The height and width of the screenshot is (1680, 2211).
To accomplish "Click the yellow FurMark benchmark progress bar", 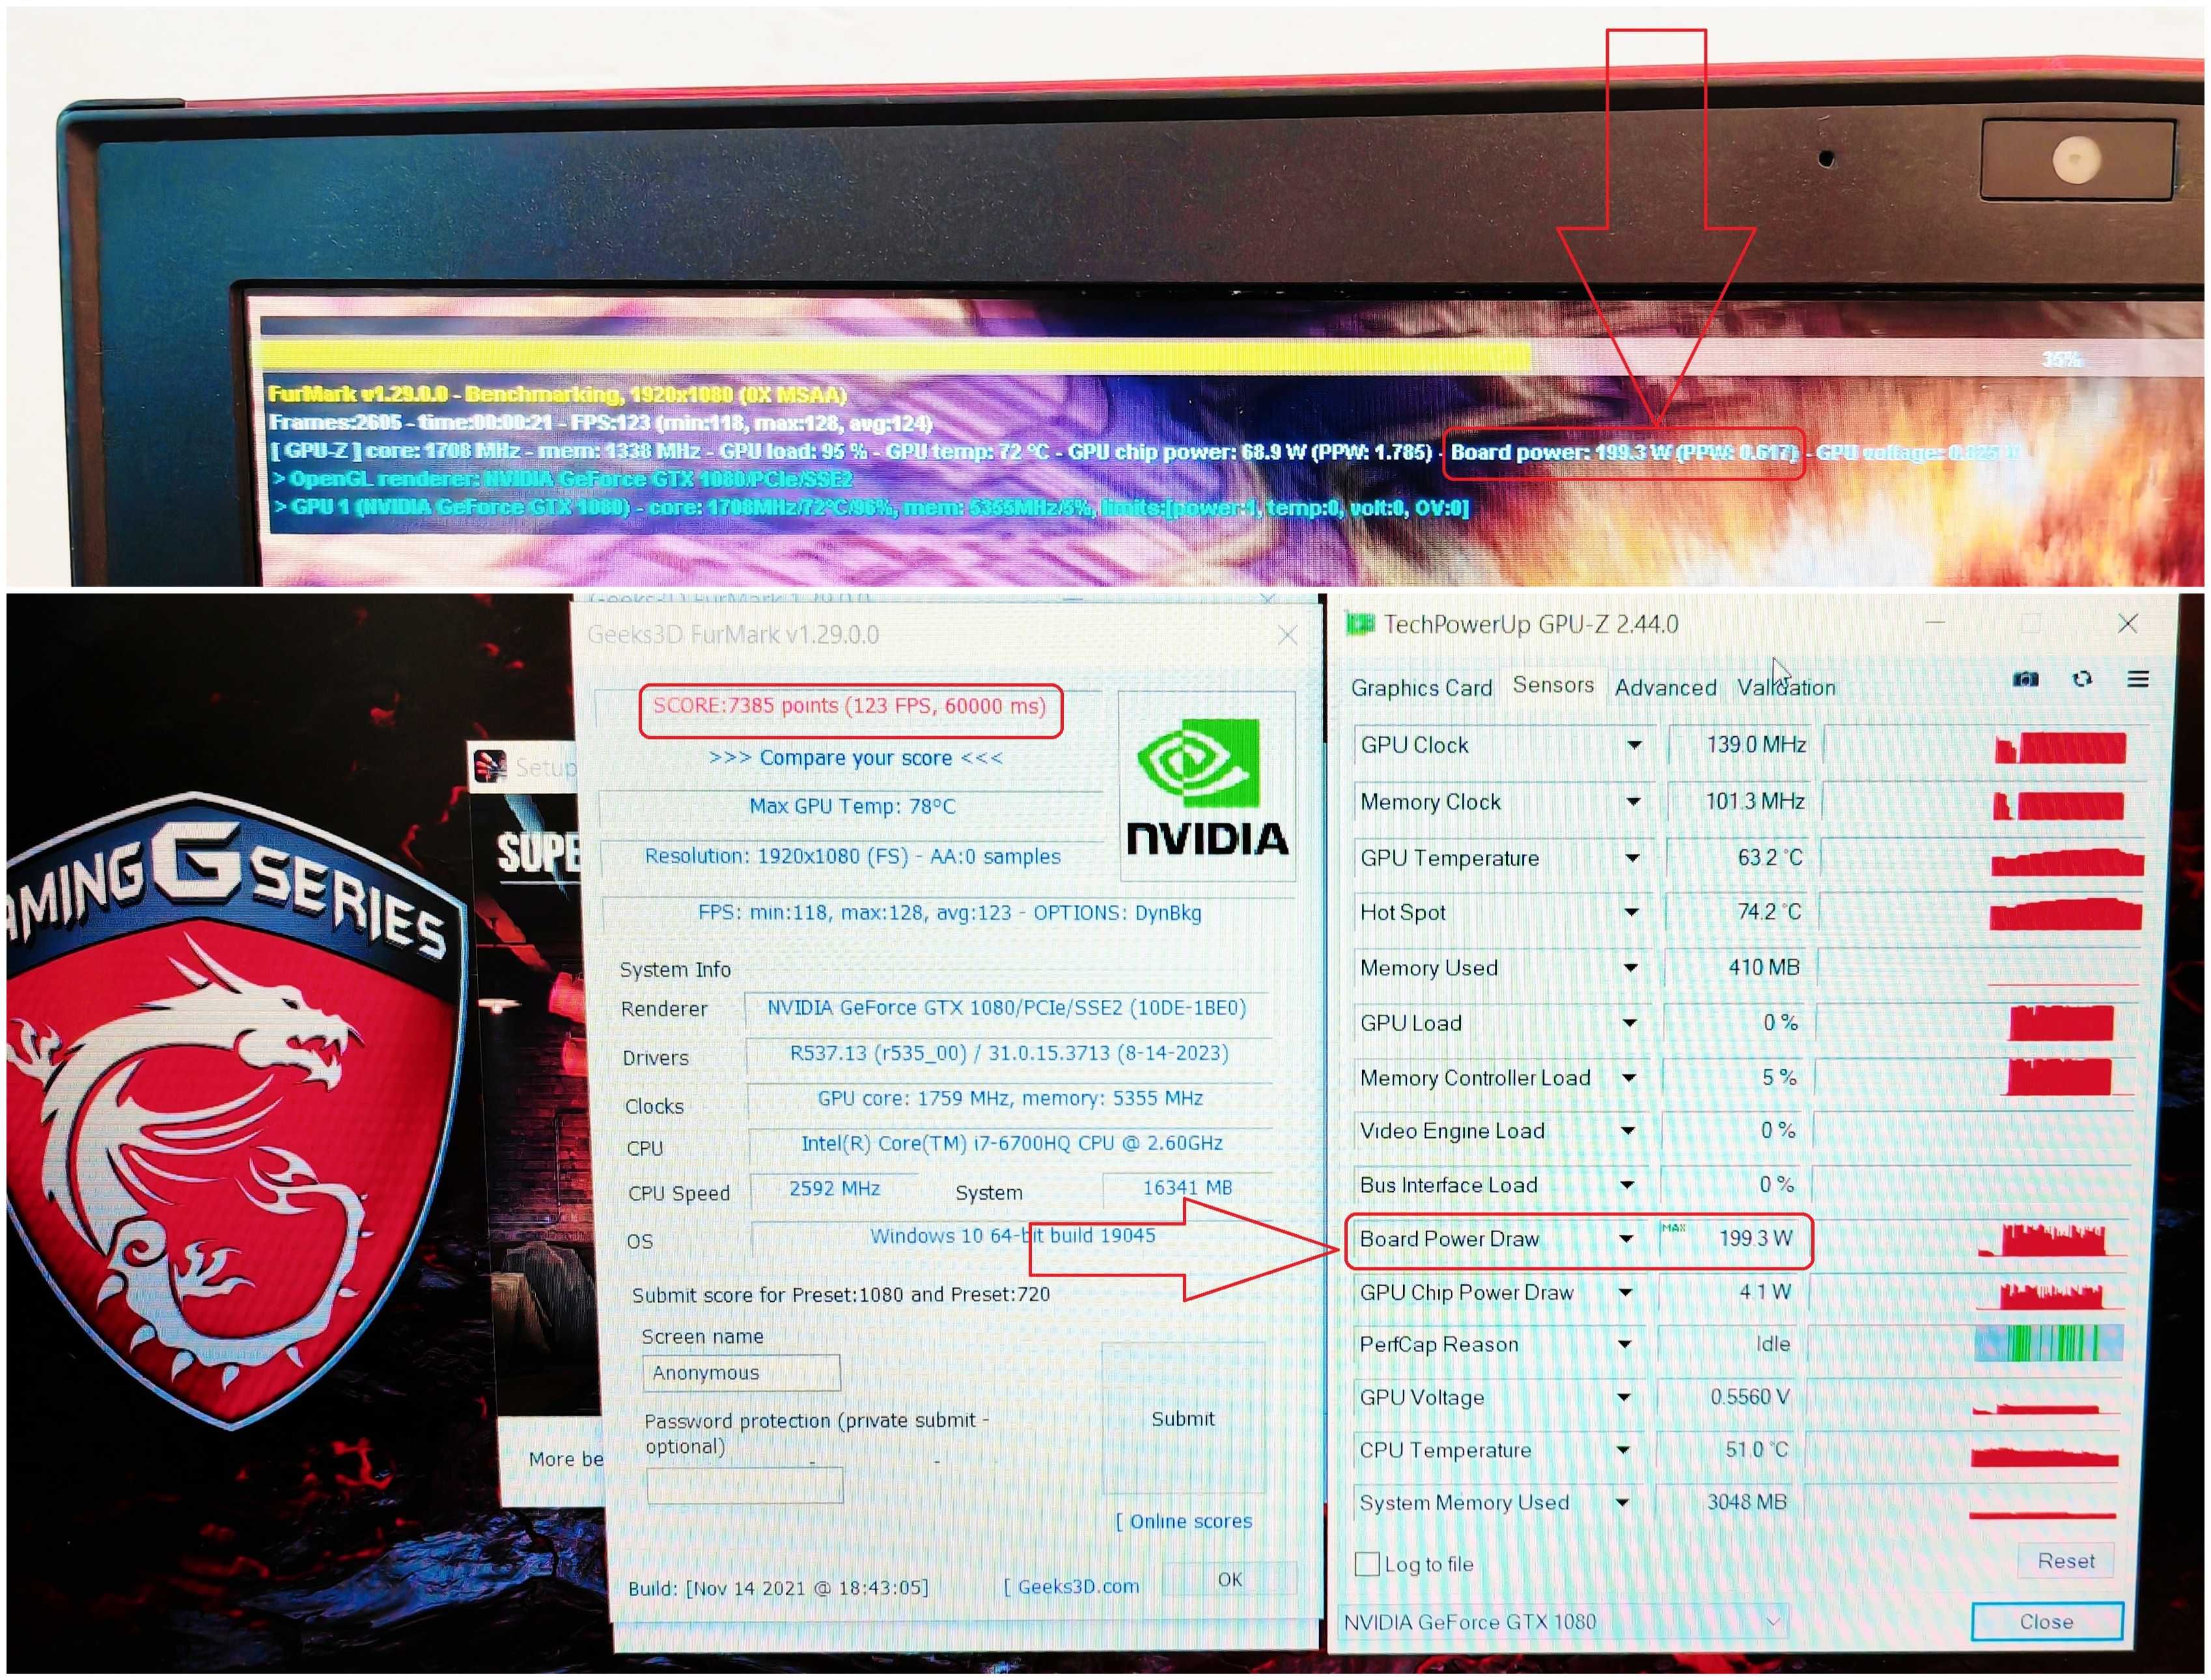I will click(895, 357).
